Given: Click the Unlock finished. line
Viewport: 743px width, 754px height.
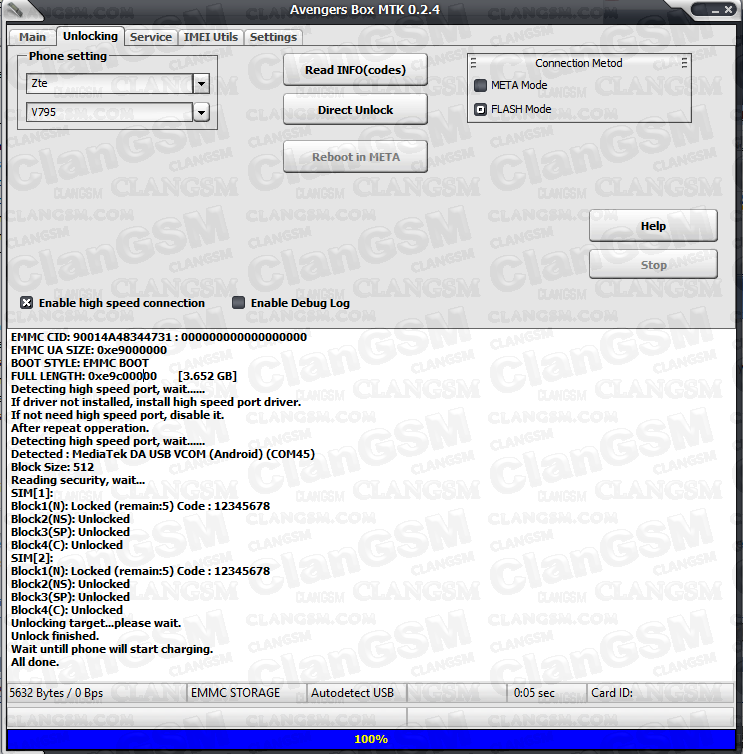Looking at the screenshot, I should (x=55, y=636).
